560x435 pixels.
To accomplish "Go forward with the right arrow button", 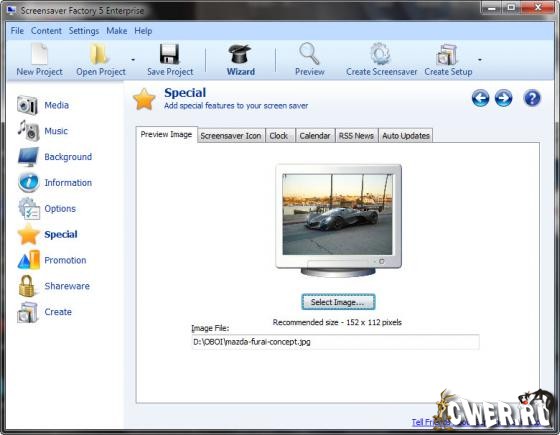I will point(504,98).
